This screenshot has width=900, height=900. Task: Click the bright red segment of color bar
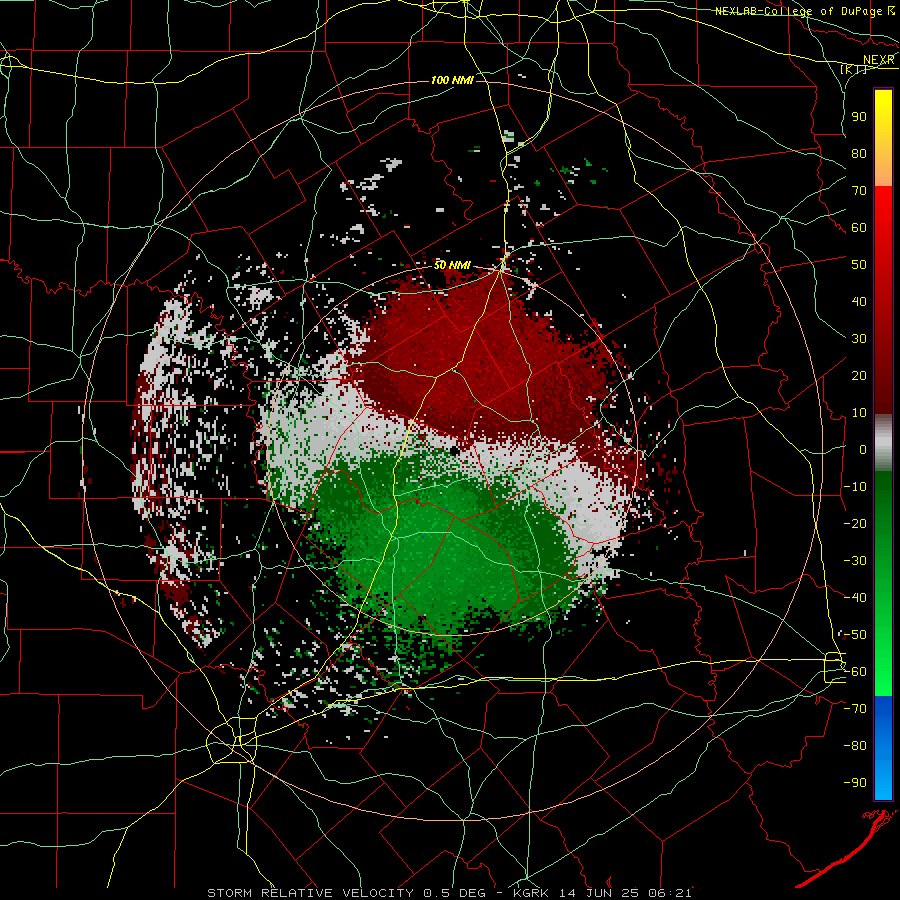883,300
